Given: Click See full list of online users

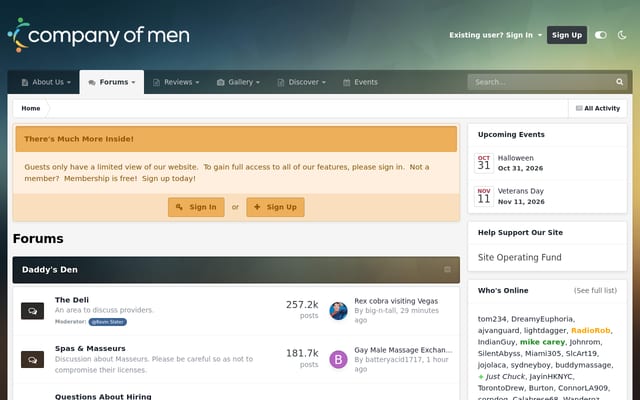Looking at the screenshot, I should pyautogui.click(x=596, y=290).
